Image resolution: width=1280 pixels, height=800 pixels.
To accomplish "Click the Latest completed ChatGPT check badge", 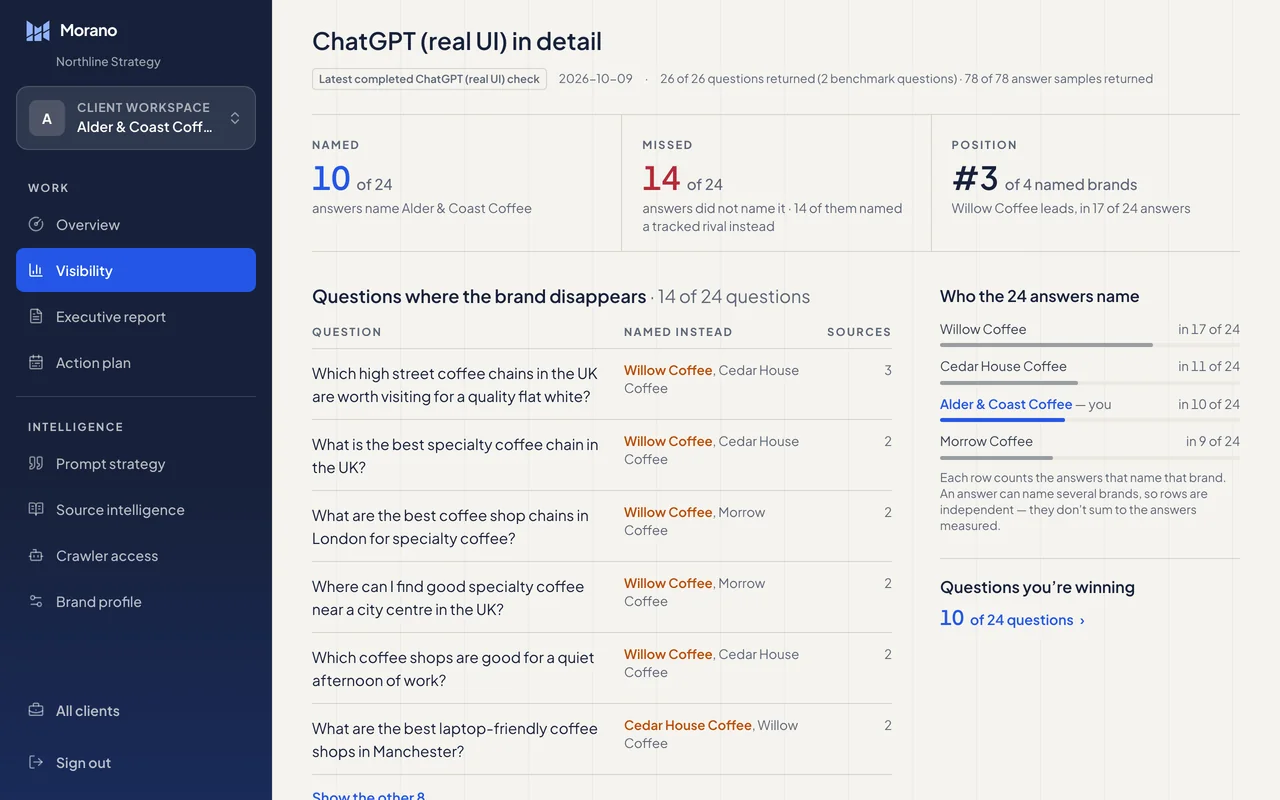I will point(429,78).
